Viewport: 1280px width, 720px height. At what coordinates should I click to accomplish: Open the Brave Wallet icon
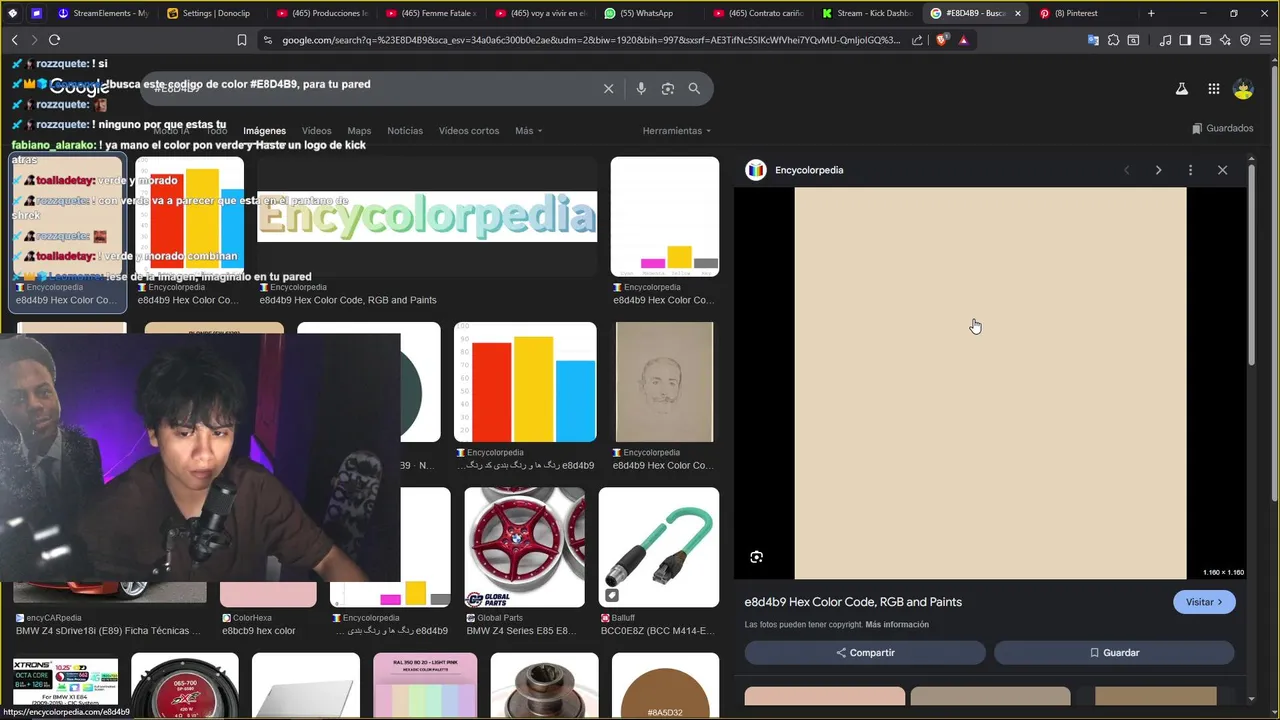click(x=1205, y=40)
